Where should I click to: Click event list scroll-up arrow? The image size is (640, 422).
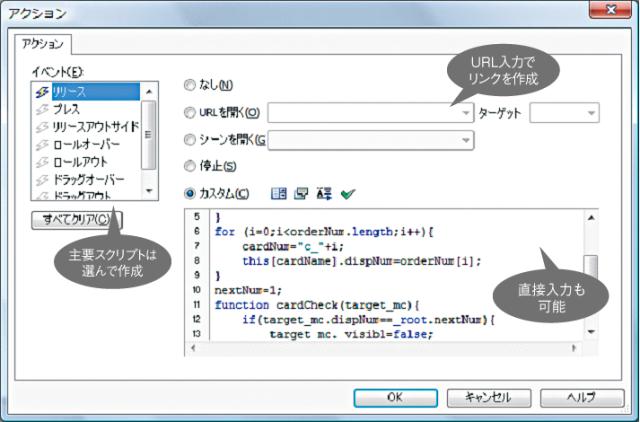point(149,91)
